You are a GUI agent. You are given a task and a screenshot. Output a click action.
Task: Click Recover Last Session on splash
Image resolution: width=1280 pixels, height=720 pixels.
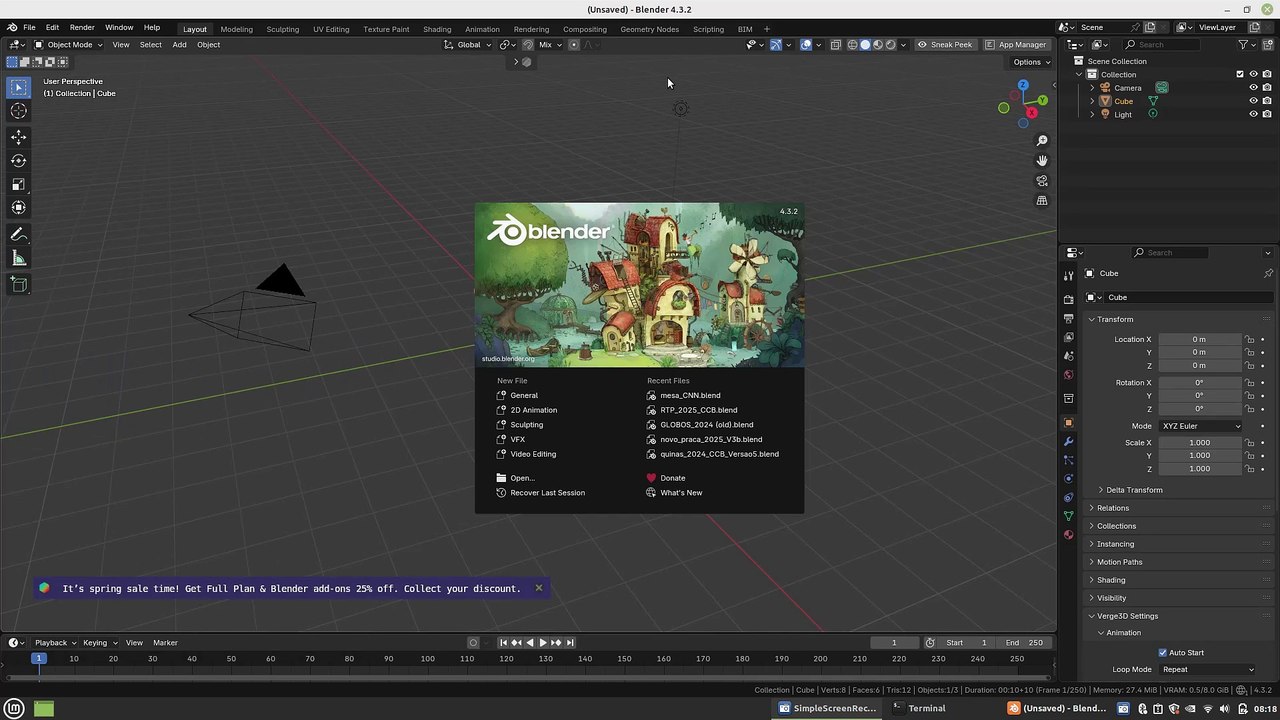click(541, 493)
